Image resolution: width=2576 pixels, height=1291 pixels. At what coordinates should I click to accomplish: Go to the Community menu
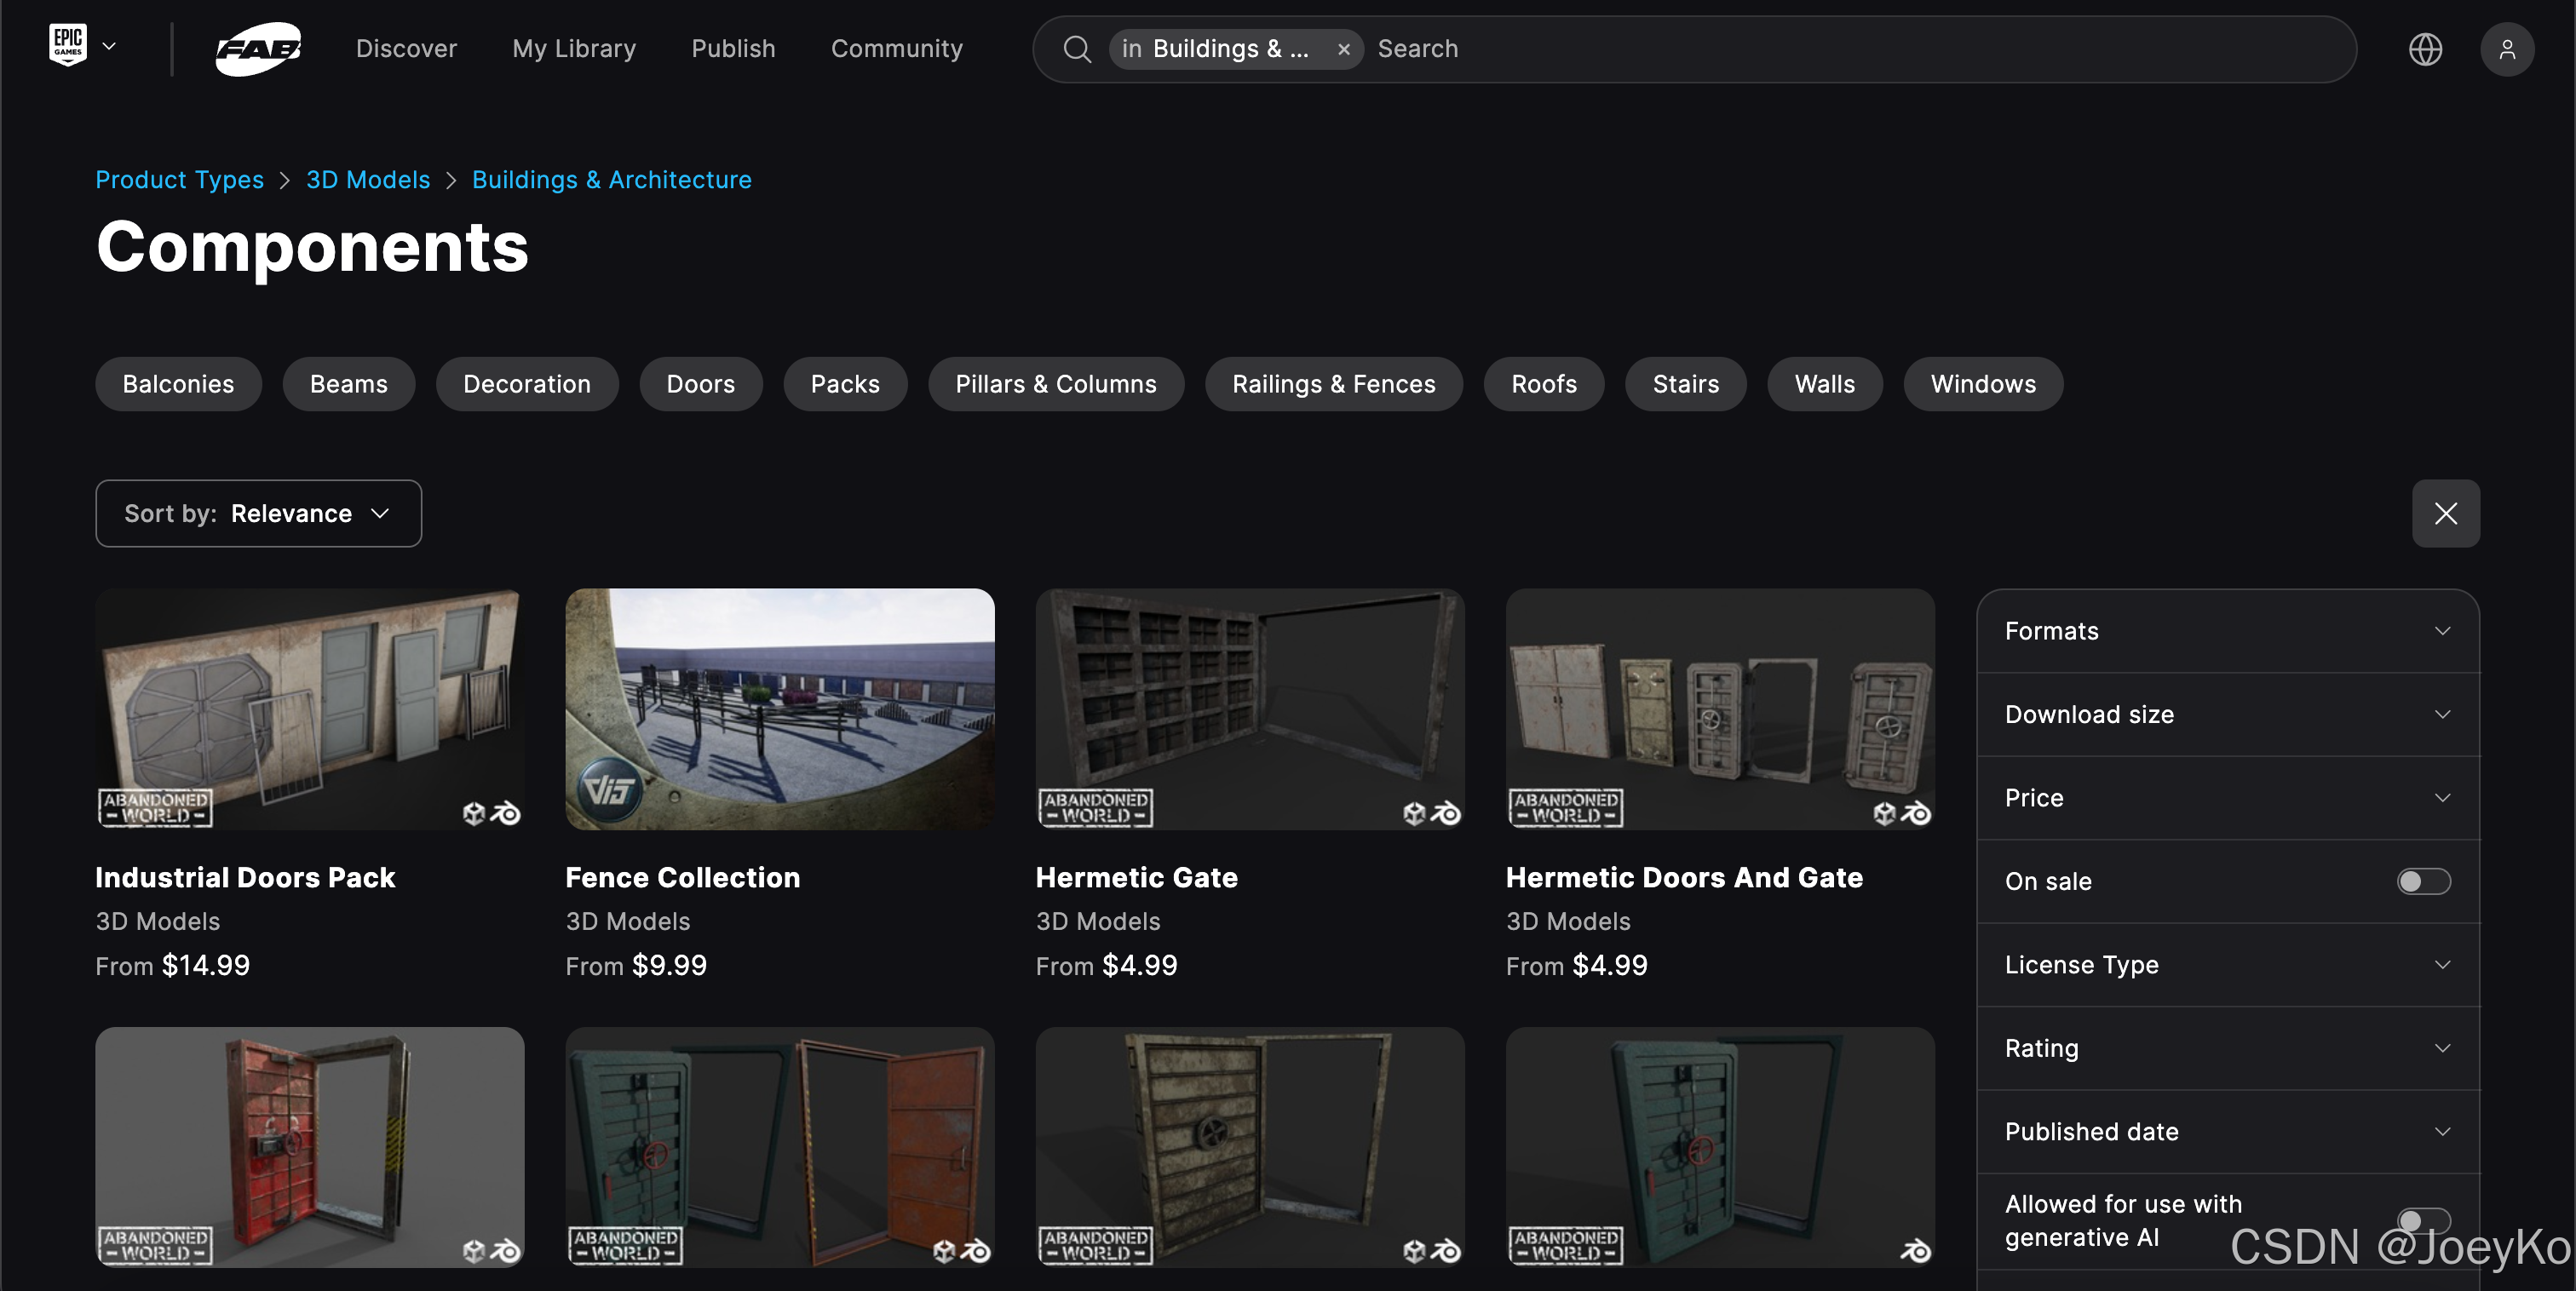click(x=896, y=49)
